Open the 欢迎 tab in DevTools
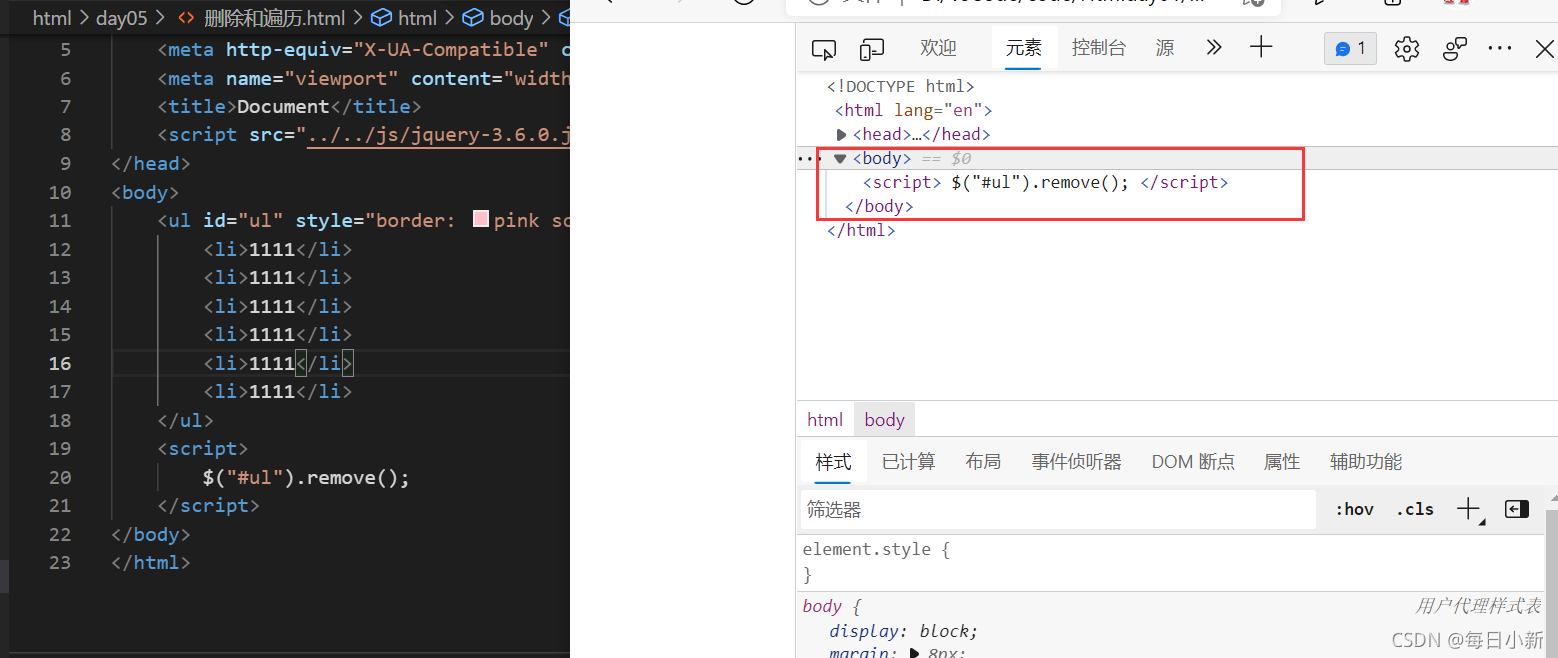This screenshot has height=658, width=1558. tap(938, 48)
